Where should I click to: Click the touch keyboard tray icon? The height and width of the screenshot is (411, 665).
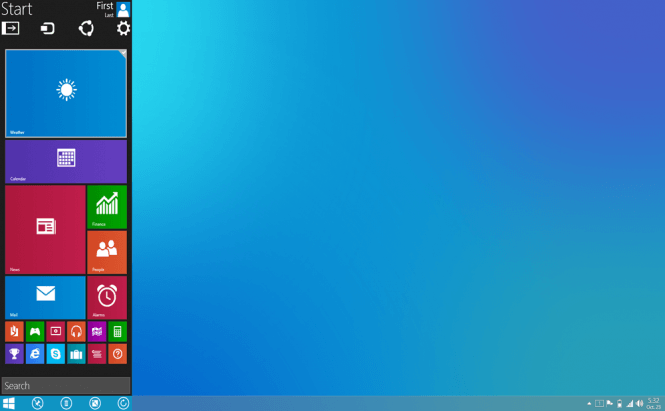tap(599, 403)
